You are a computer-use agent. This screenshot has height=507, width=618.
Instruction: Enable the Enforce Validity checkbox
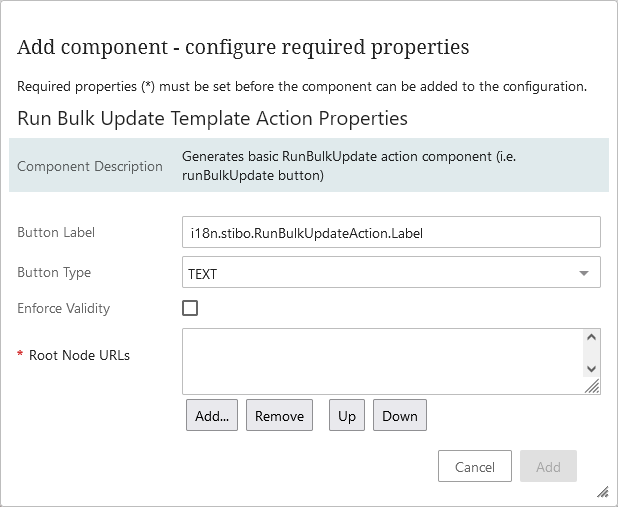pos(190,308)
